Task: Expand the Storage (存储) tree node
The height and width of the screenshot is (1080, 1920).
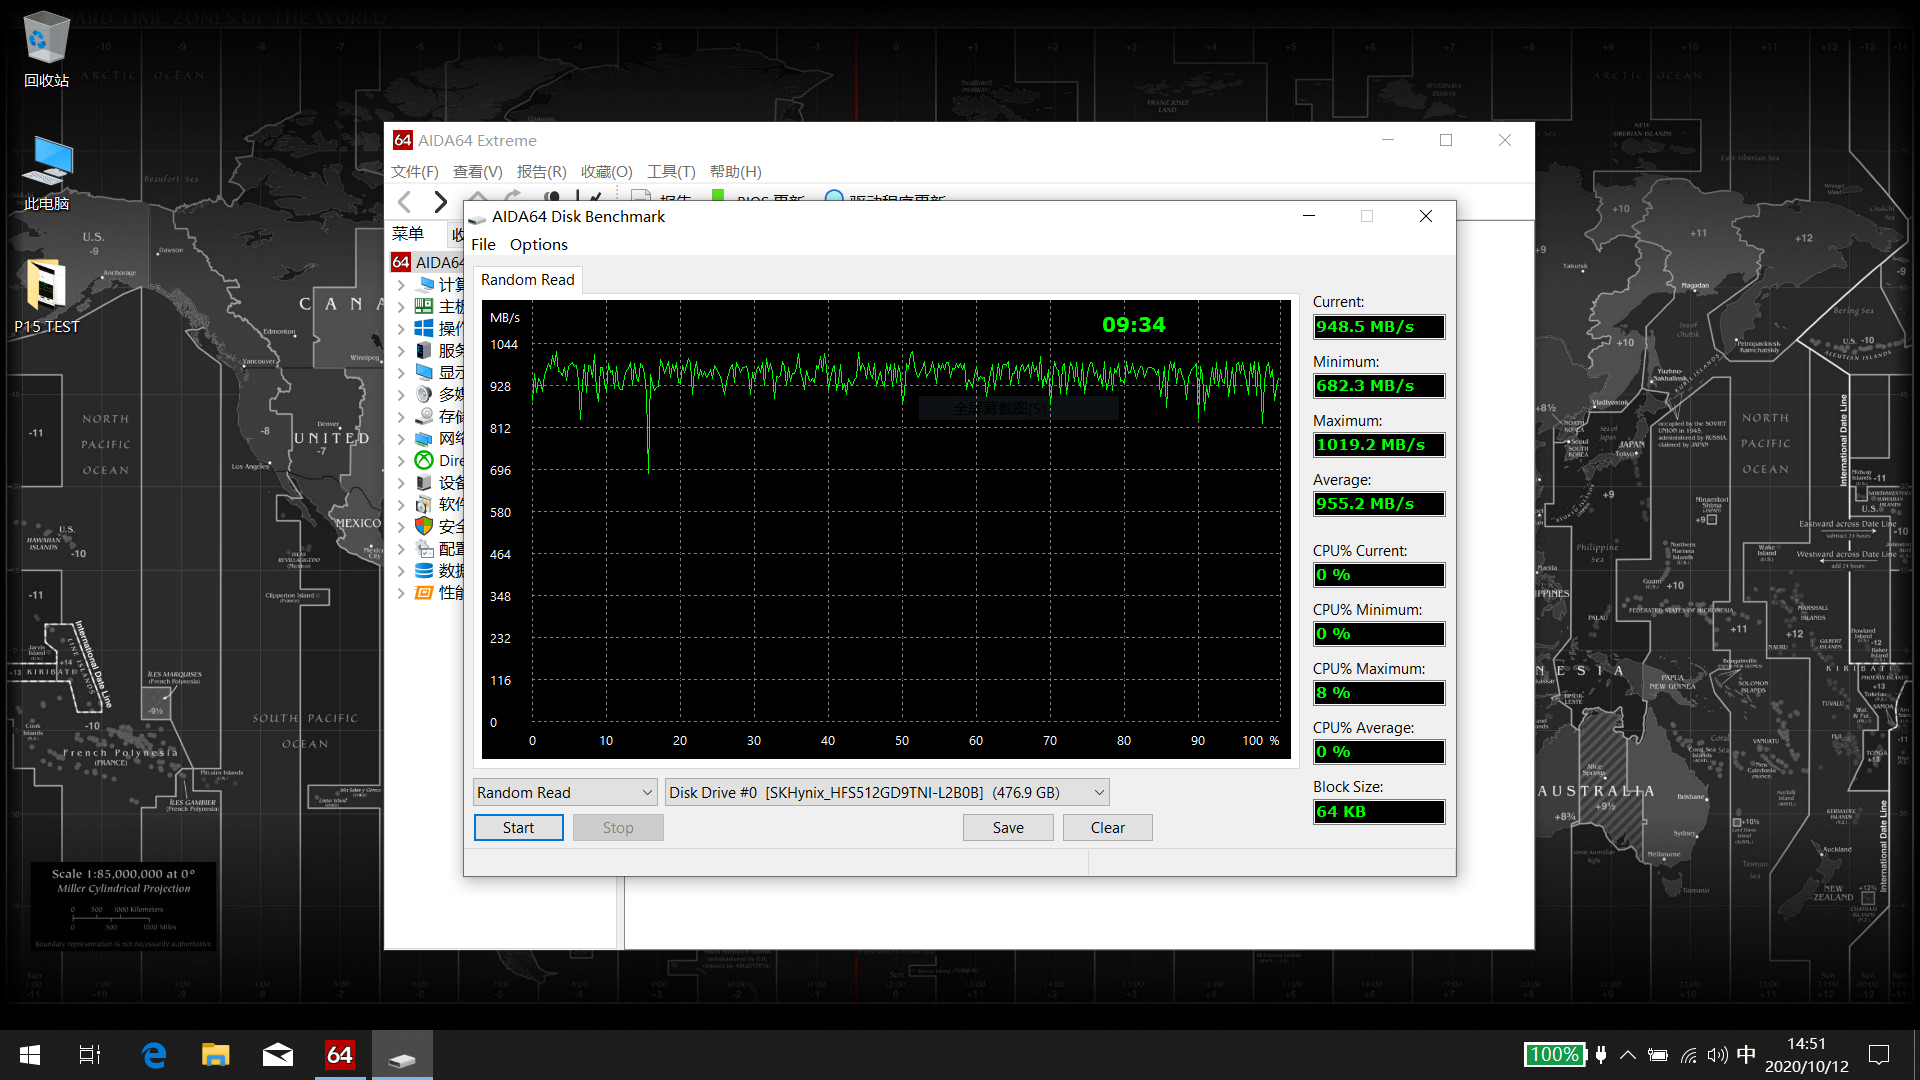Action: tap(401, 417)
